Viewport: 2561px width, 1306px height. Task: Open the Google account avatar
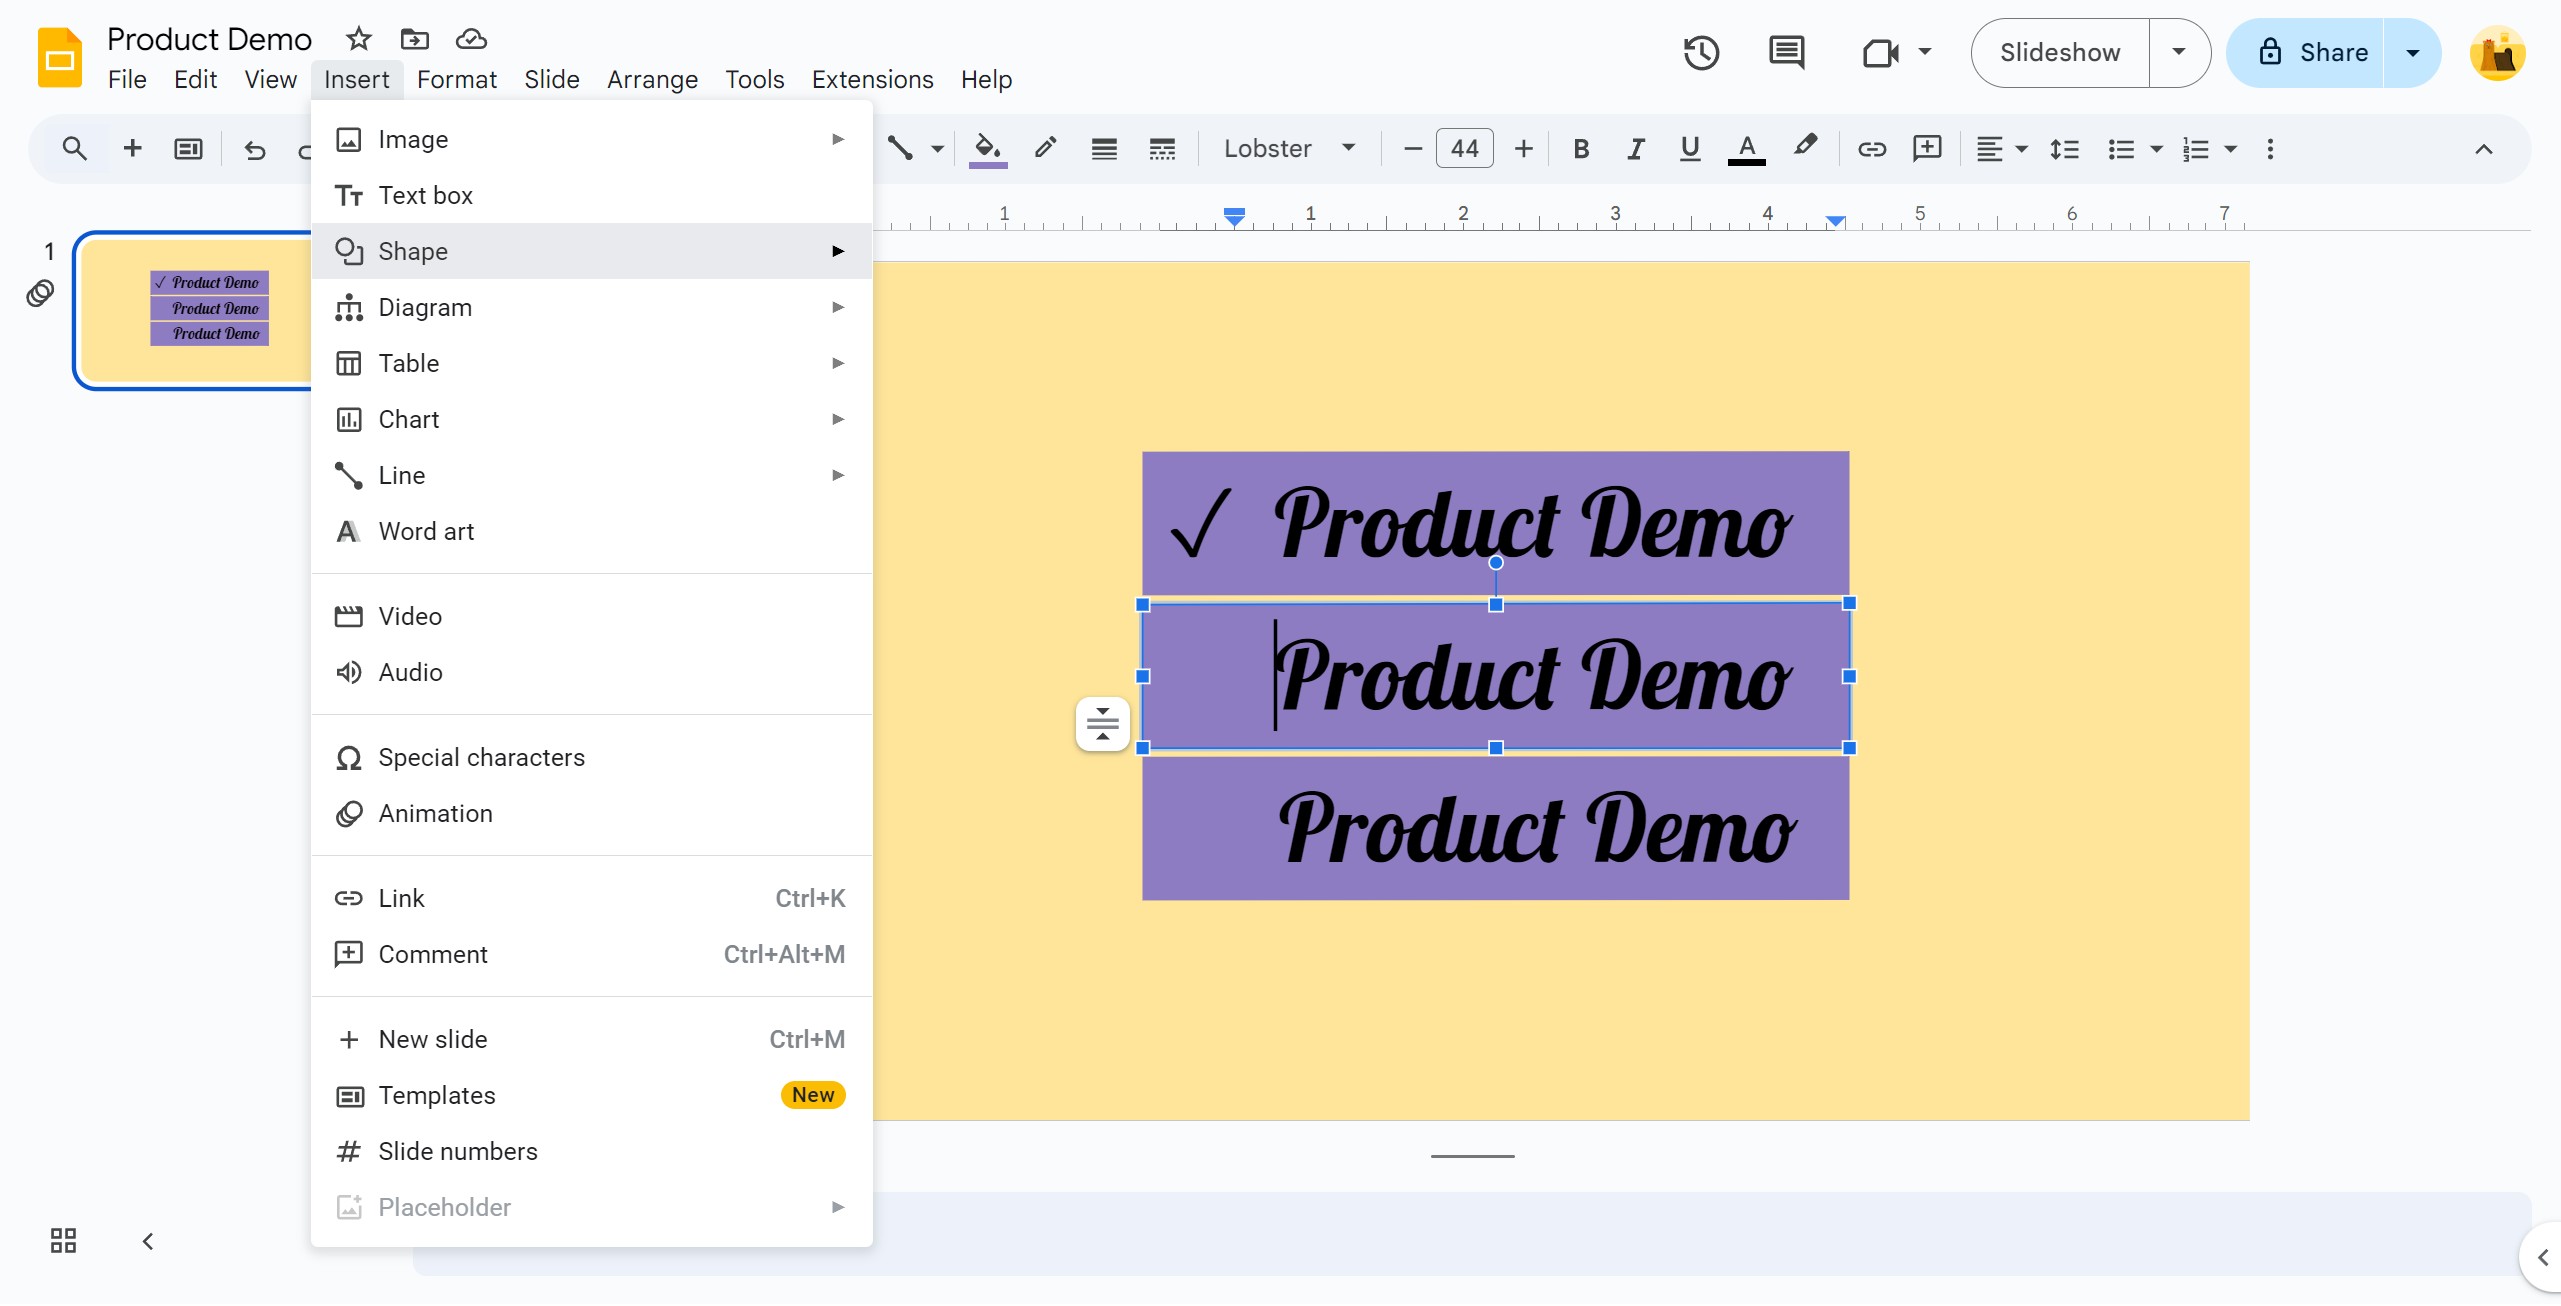tap(2497, 53)
